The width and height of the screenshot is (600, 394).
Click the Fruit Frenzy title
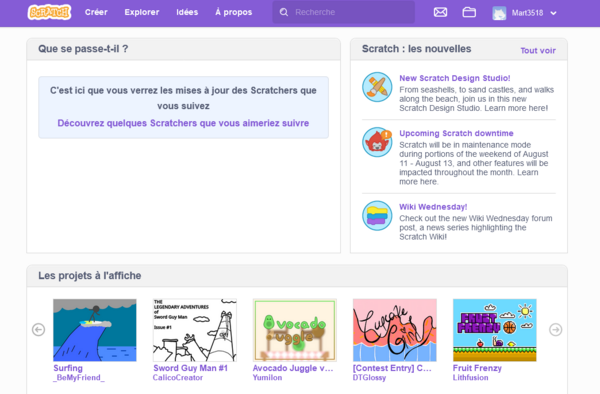pyautogui.click(x=477, y=368)
